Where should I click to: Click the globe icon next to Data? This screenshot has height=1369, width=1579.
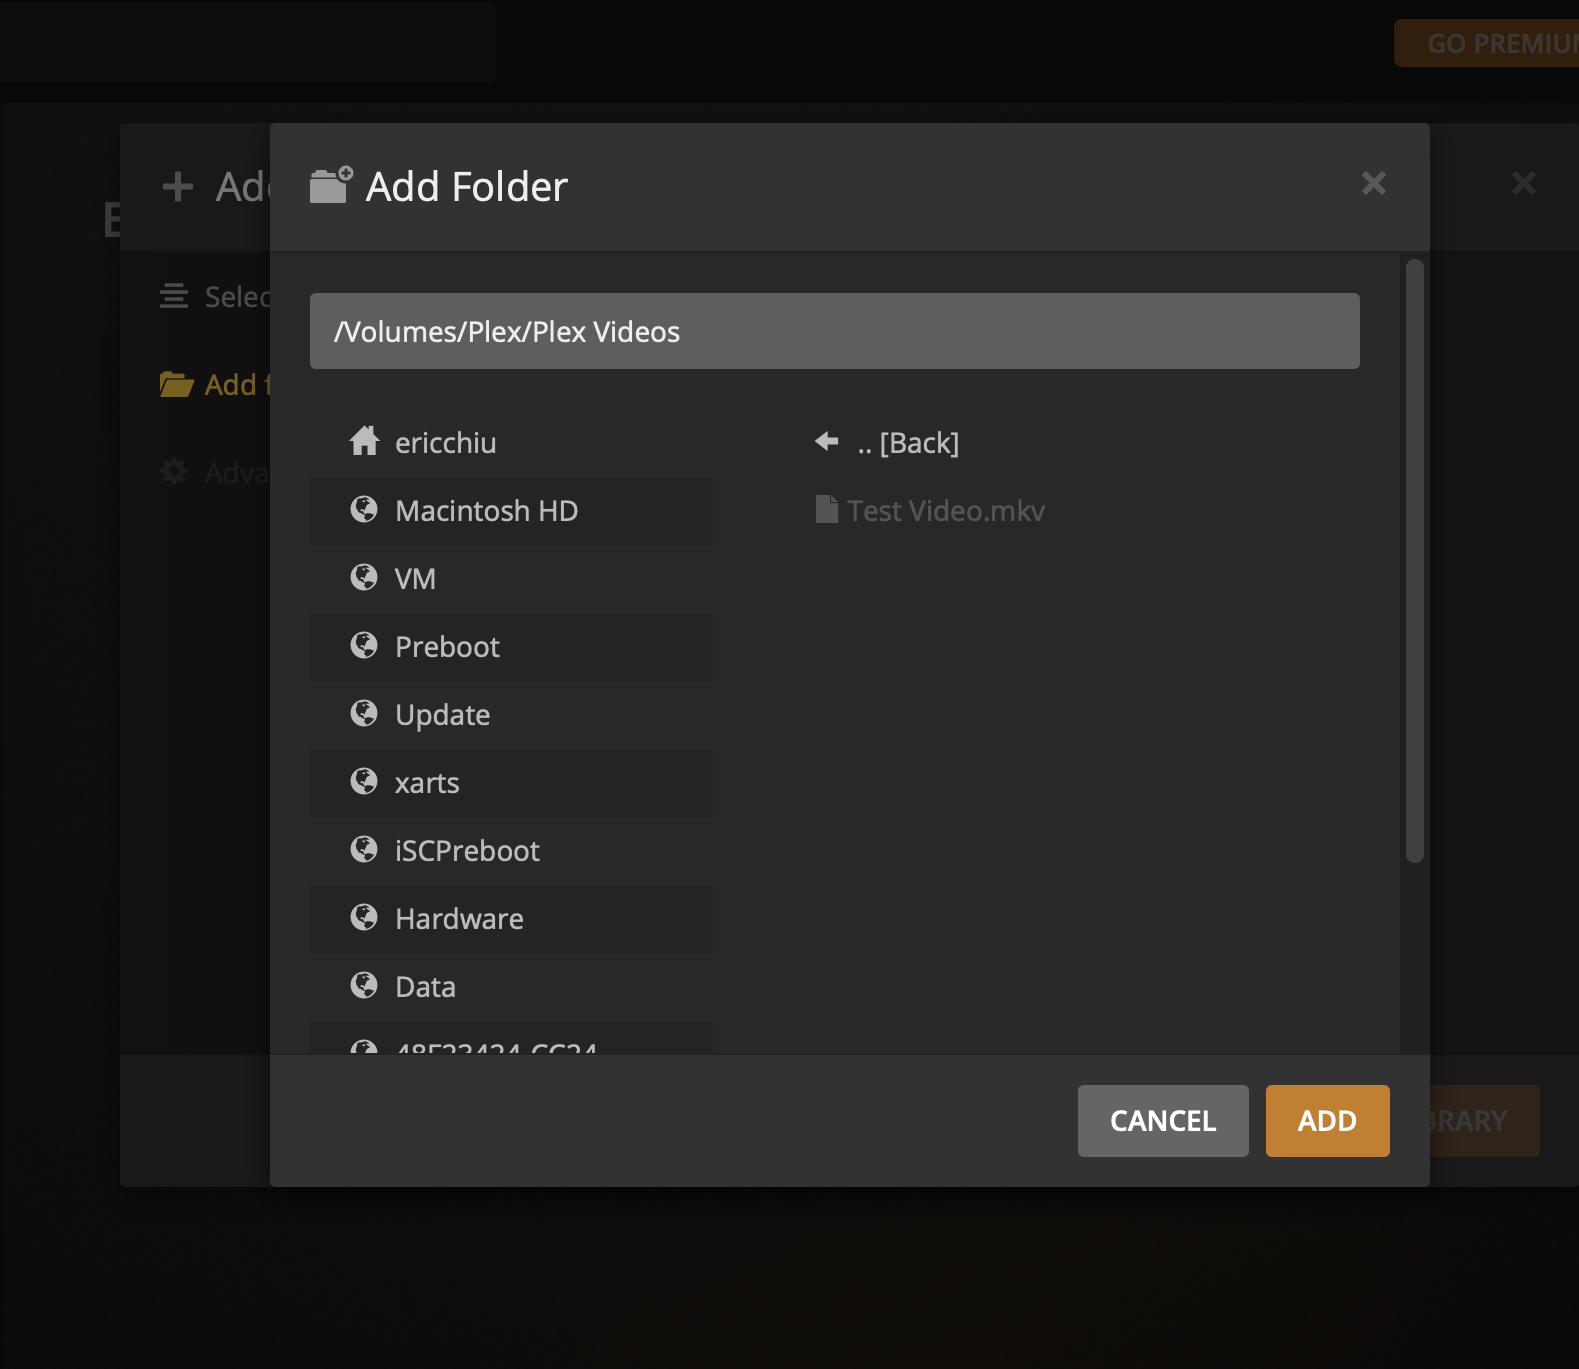364,986
